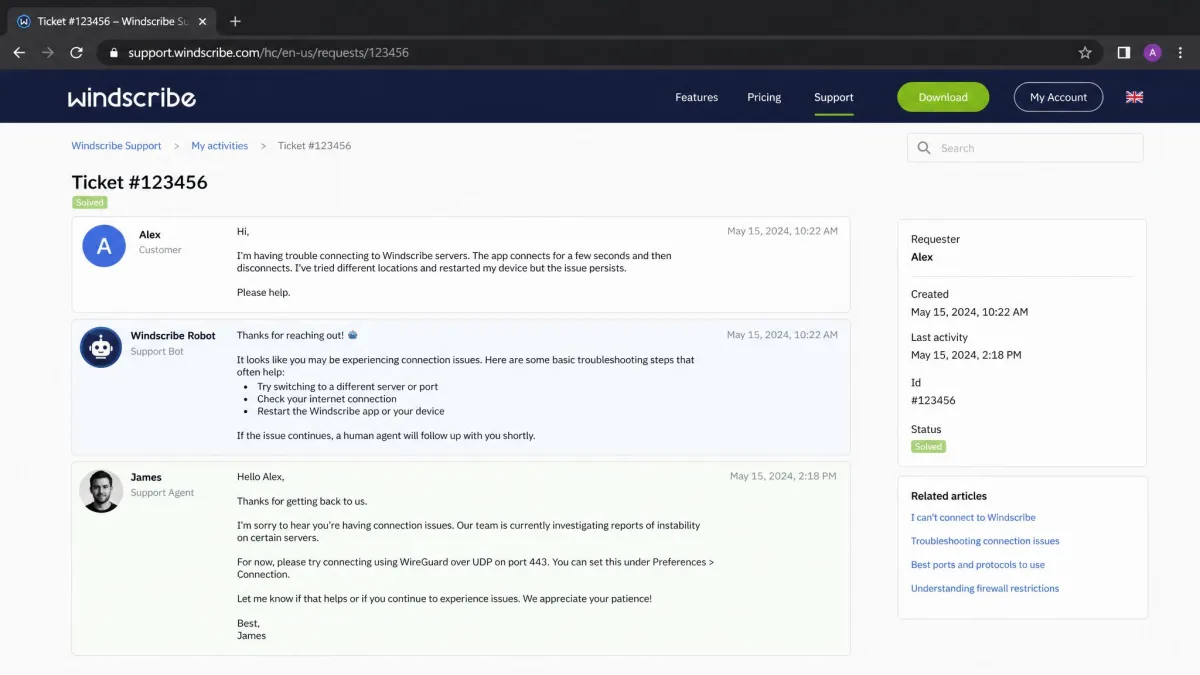Viewport: 1200px width, 675px height.
Task: Open the Pricing menu item
Action: coord(764,97)
